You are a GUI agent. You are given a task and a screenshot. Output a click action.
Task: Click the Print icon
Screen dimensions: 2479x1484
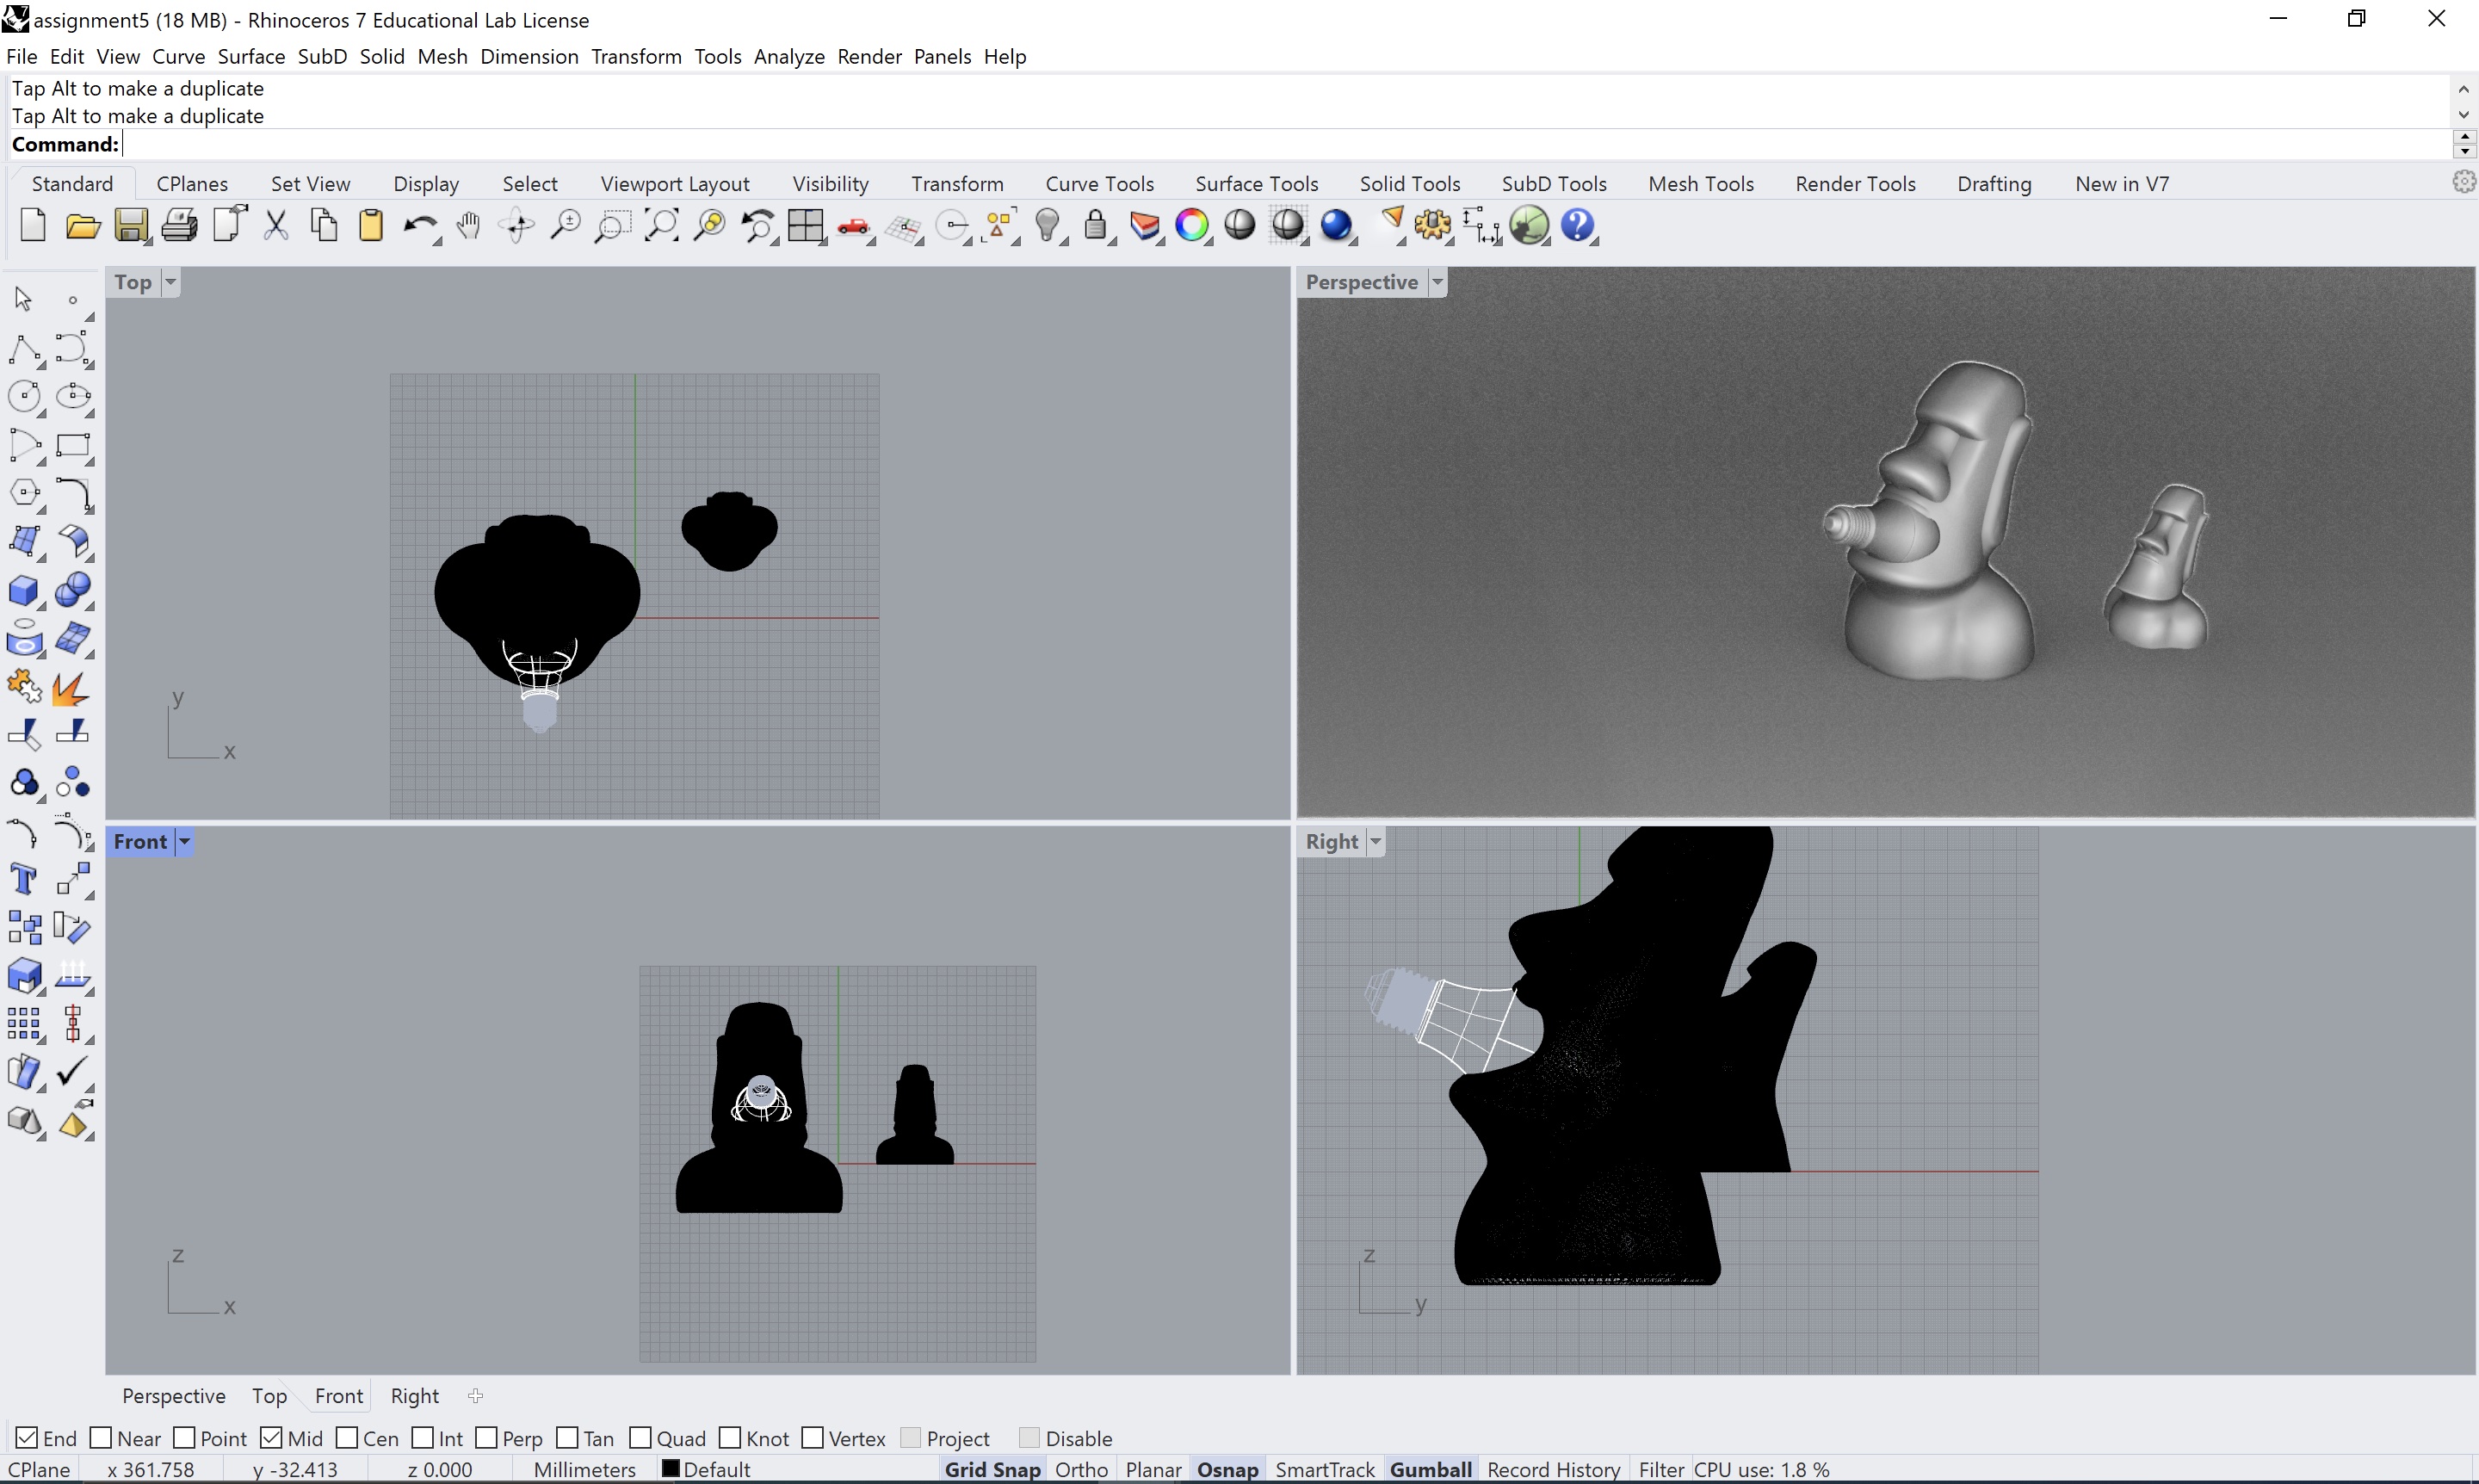point(179,226)
